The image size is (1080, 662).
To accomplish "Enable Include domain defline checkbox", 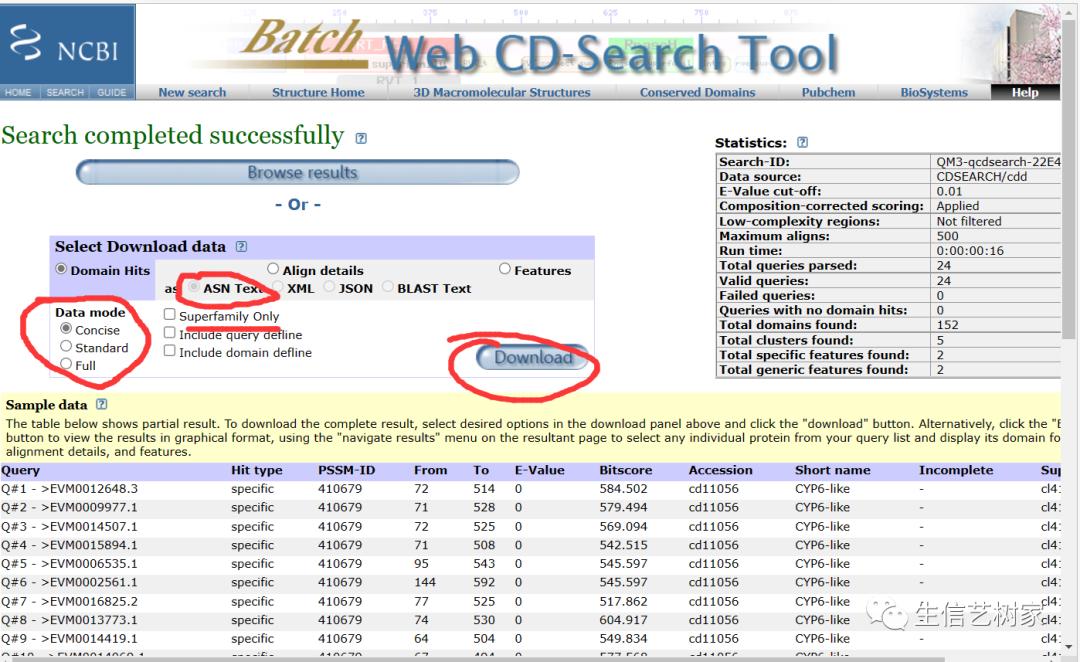I will pos(169,351).
